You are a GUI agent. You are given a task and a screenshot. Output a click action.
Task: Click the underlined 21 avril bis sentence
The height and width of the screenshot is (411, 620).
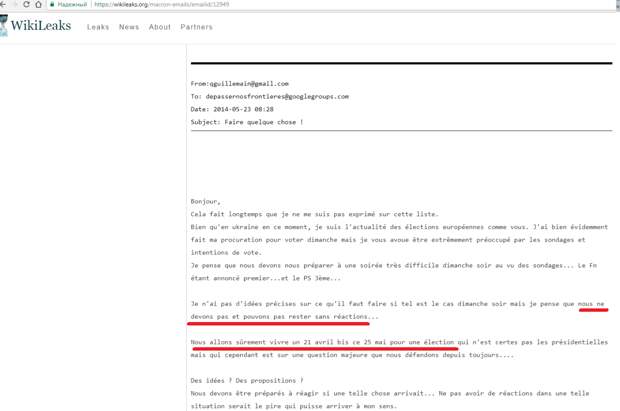pyautogui.click(x=324, y=343)
